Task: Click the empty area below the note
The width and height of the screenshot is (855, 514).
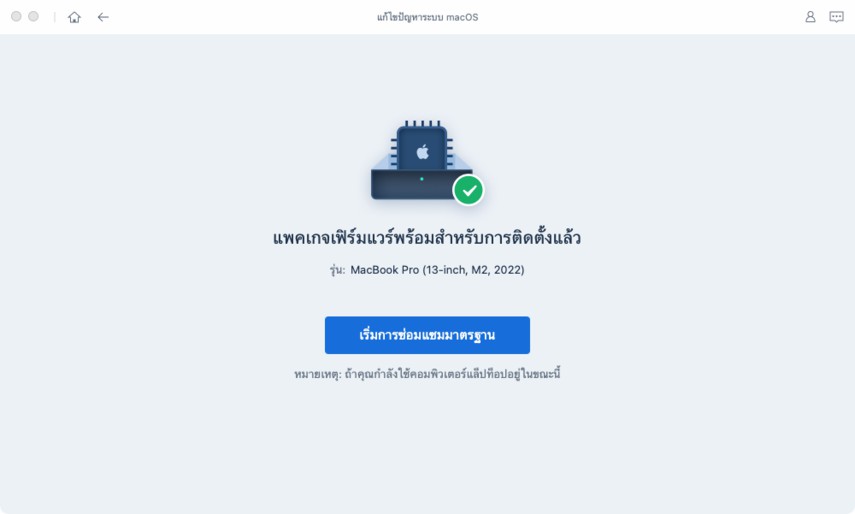Action: click(427, 447)
